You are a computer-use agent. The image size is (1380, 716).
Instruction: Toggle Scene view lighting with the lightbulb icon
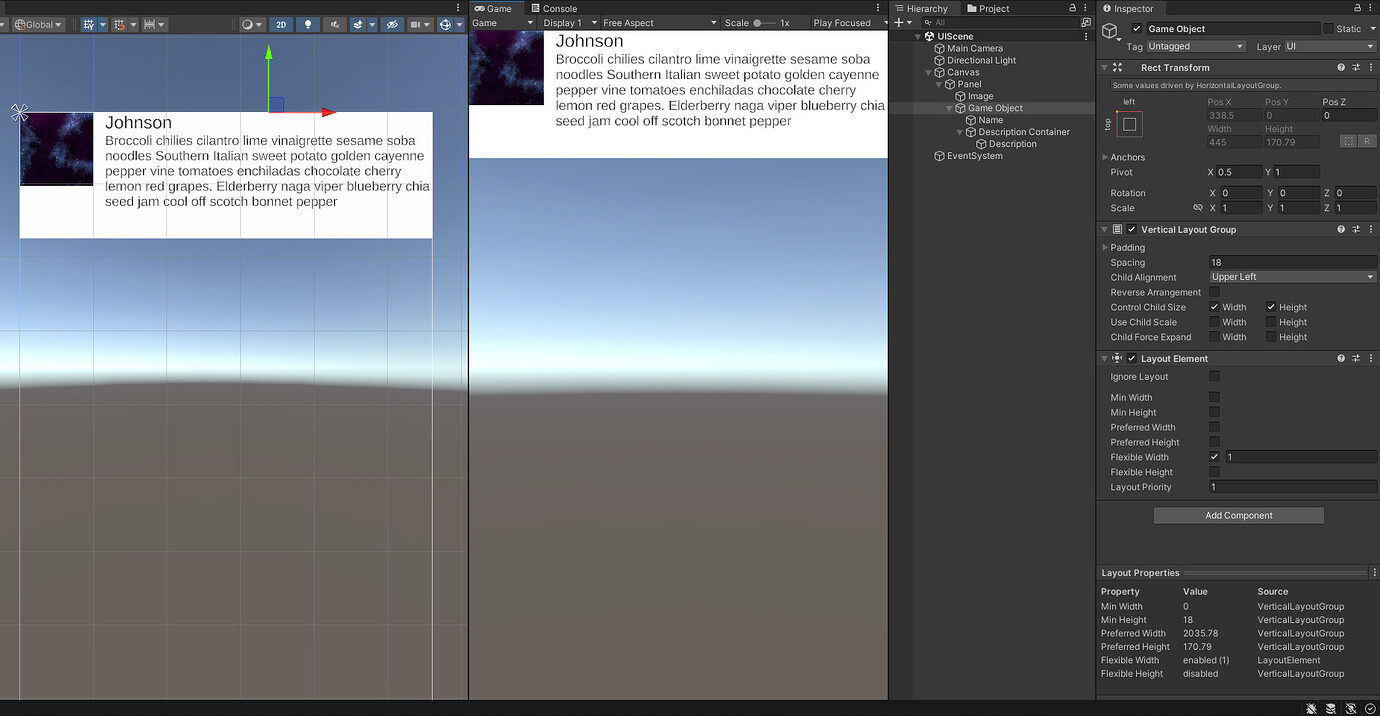pyautogui.click(x=308, y=24)
